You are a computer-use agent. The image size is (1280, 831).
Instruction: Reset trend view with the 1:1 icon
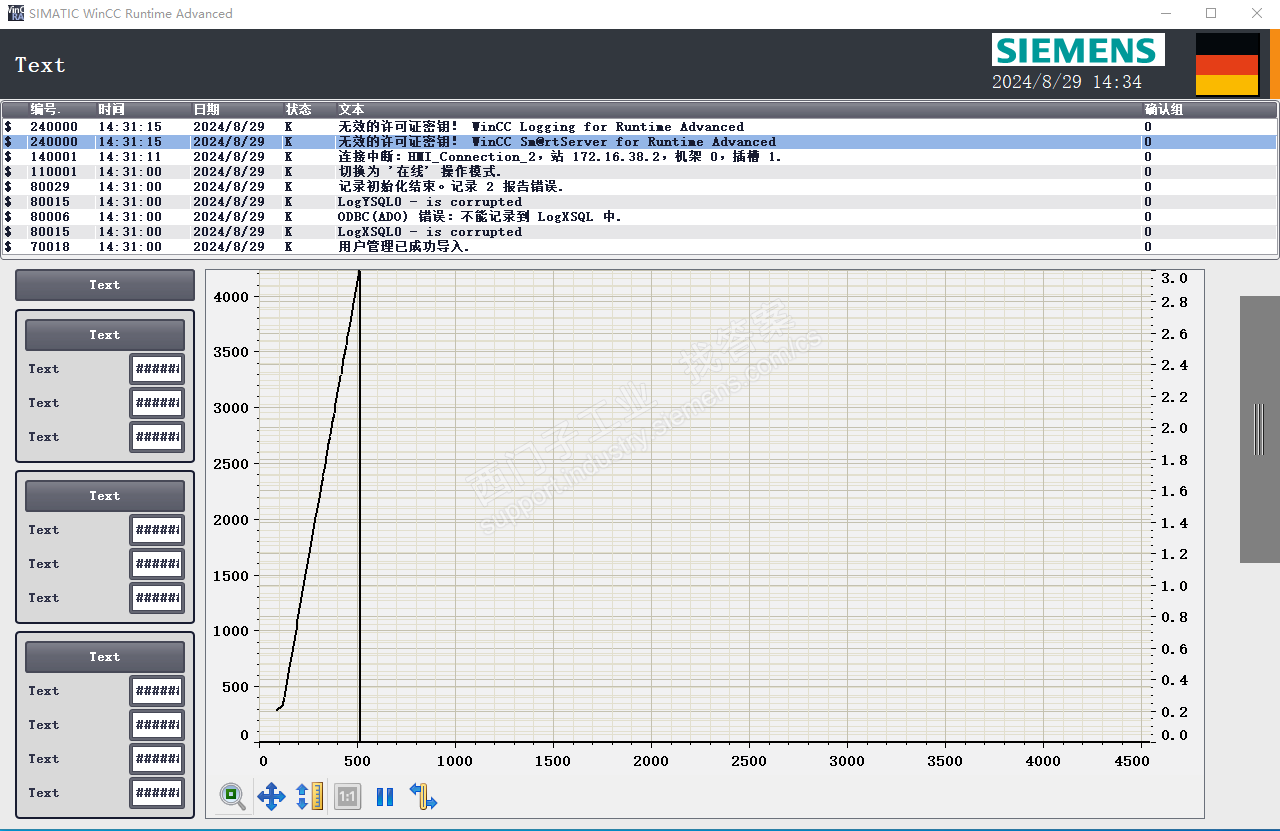tap(347, 797)
